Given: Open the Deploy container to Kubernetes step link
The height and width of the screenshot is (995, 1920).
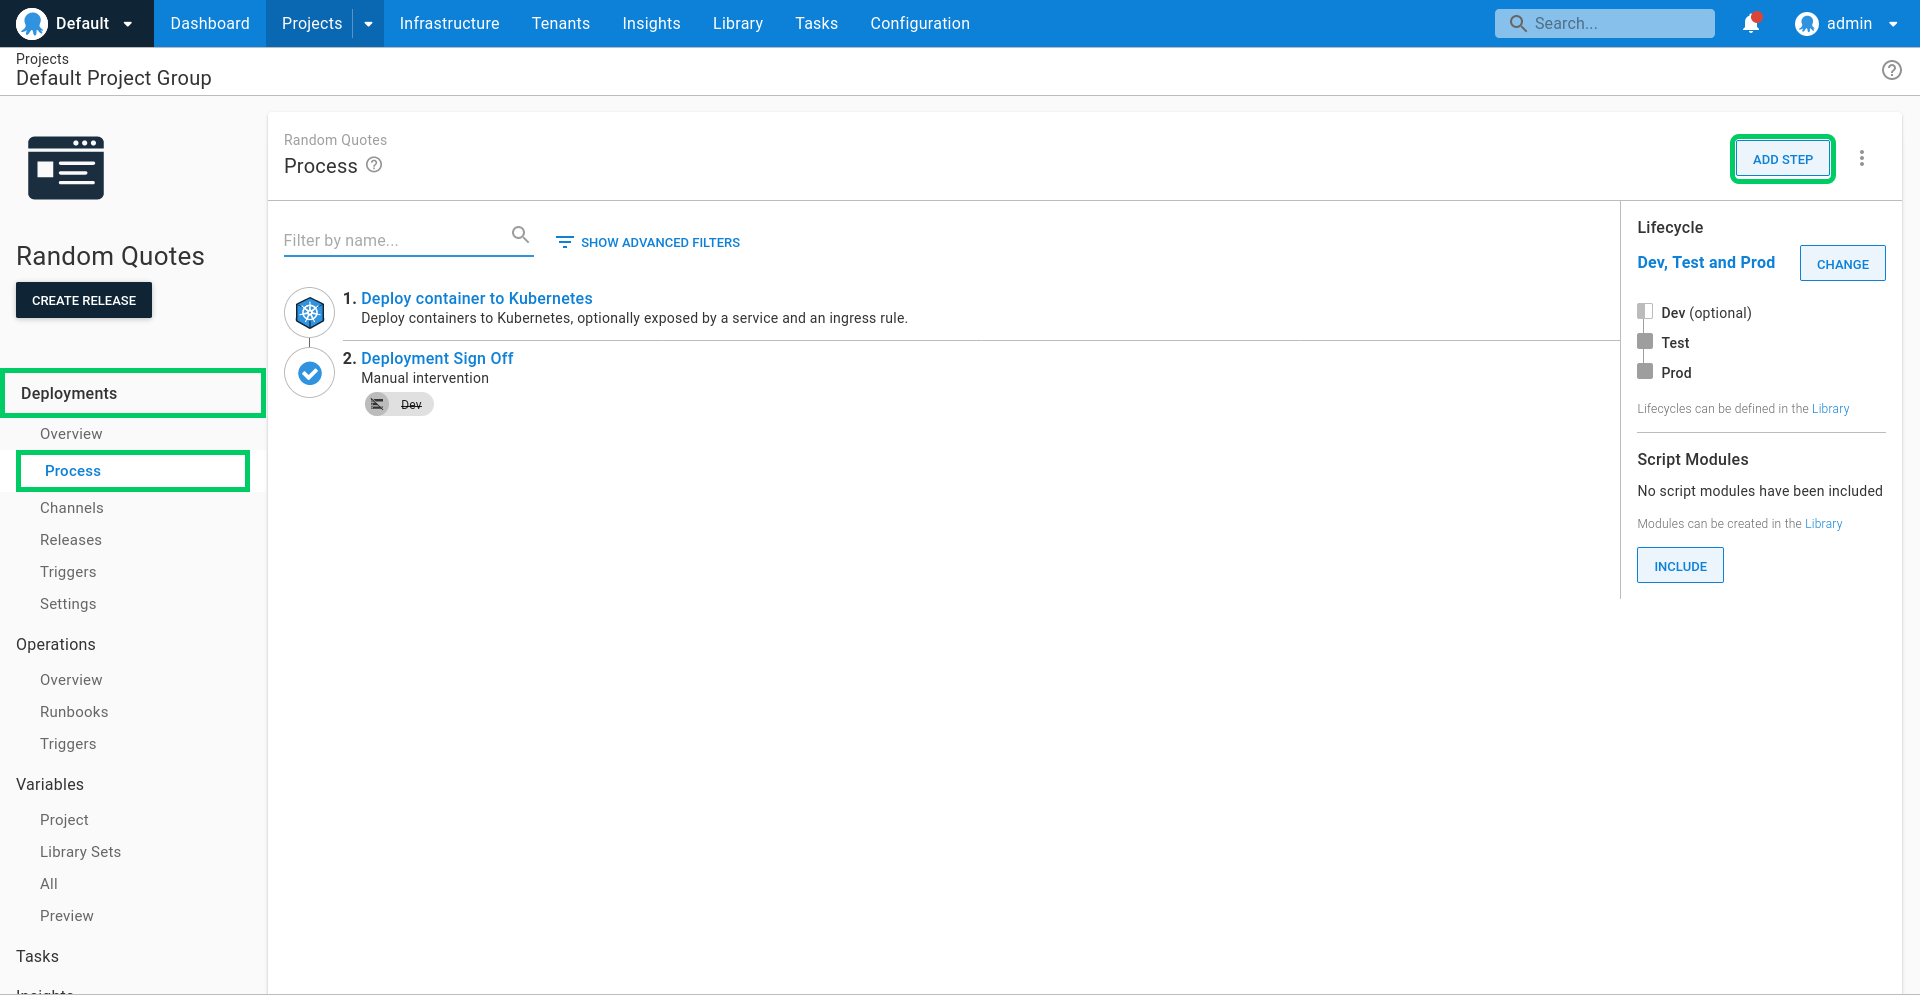Looking at the screenshot, I should point(477,298).
